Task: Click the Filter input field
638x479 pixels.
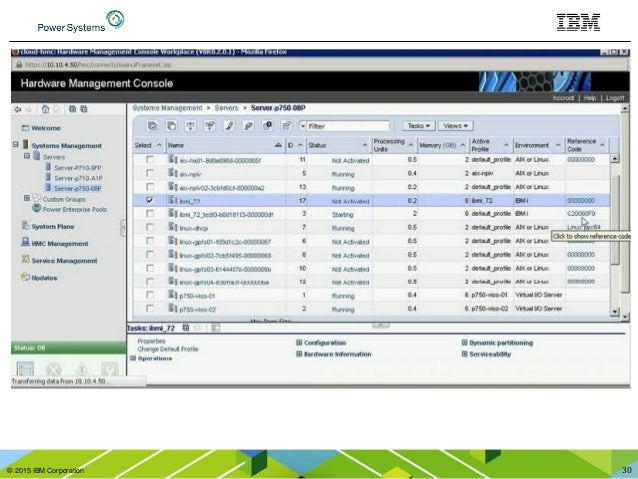Action: click(x=348, y=126)
